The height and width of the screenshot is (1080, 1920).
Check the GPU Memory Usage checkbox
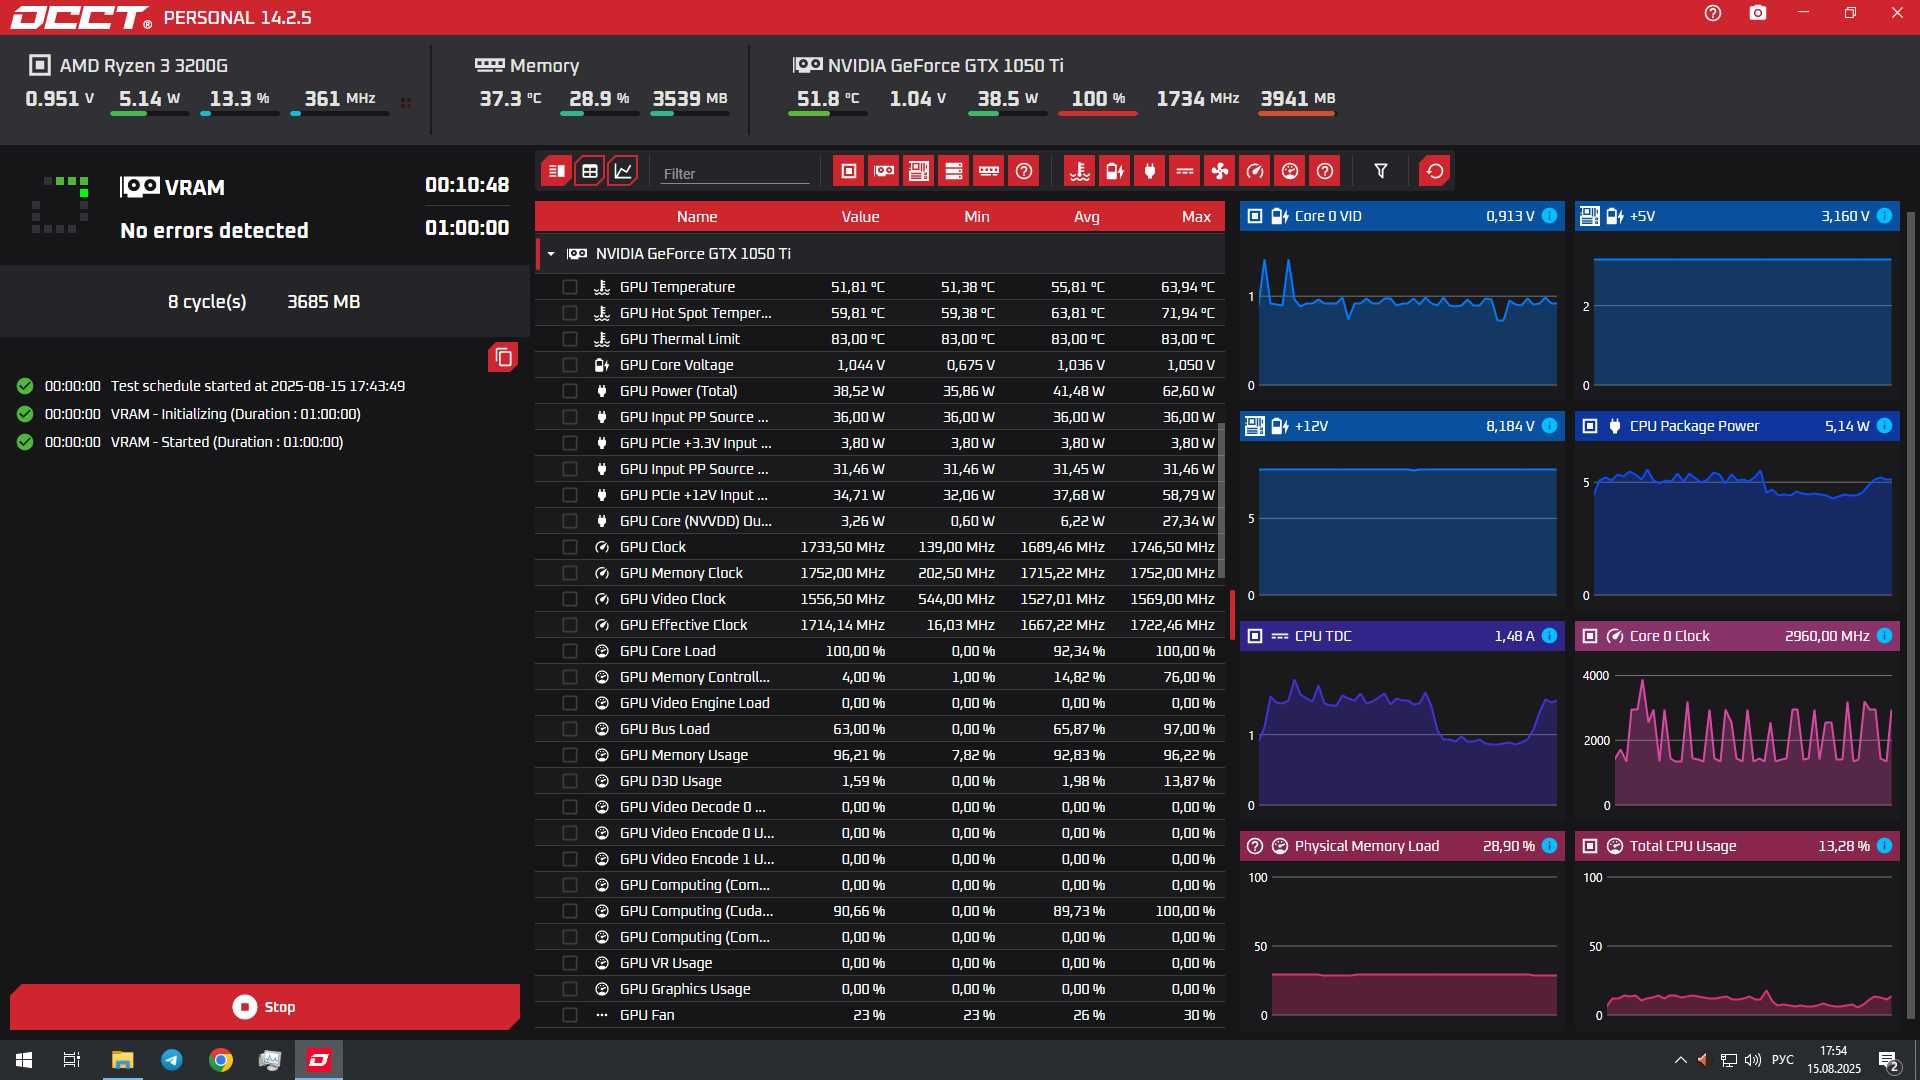570,755
